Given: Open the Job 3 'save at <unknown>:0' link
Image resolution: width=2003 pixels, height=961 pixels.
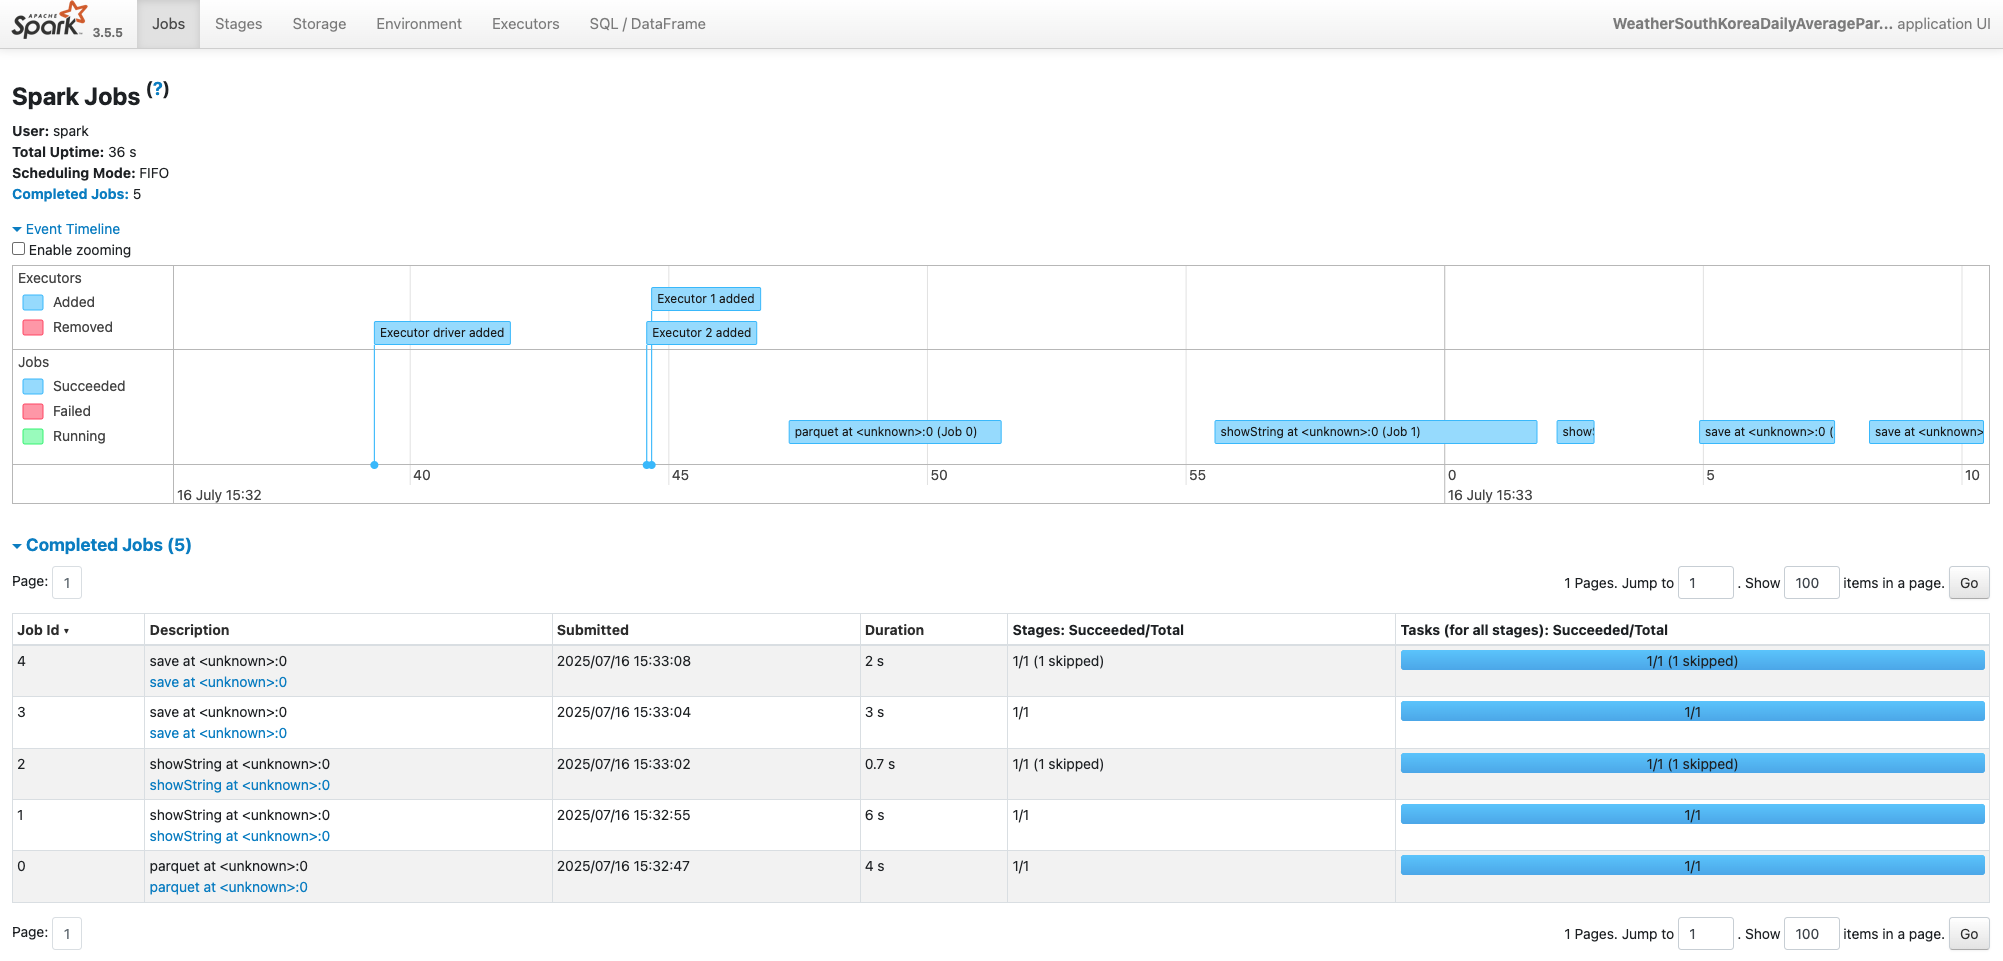Looking at the screenshot, I should (218, 733).
